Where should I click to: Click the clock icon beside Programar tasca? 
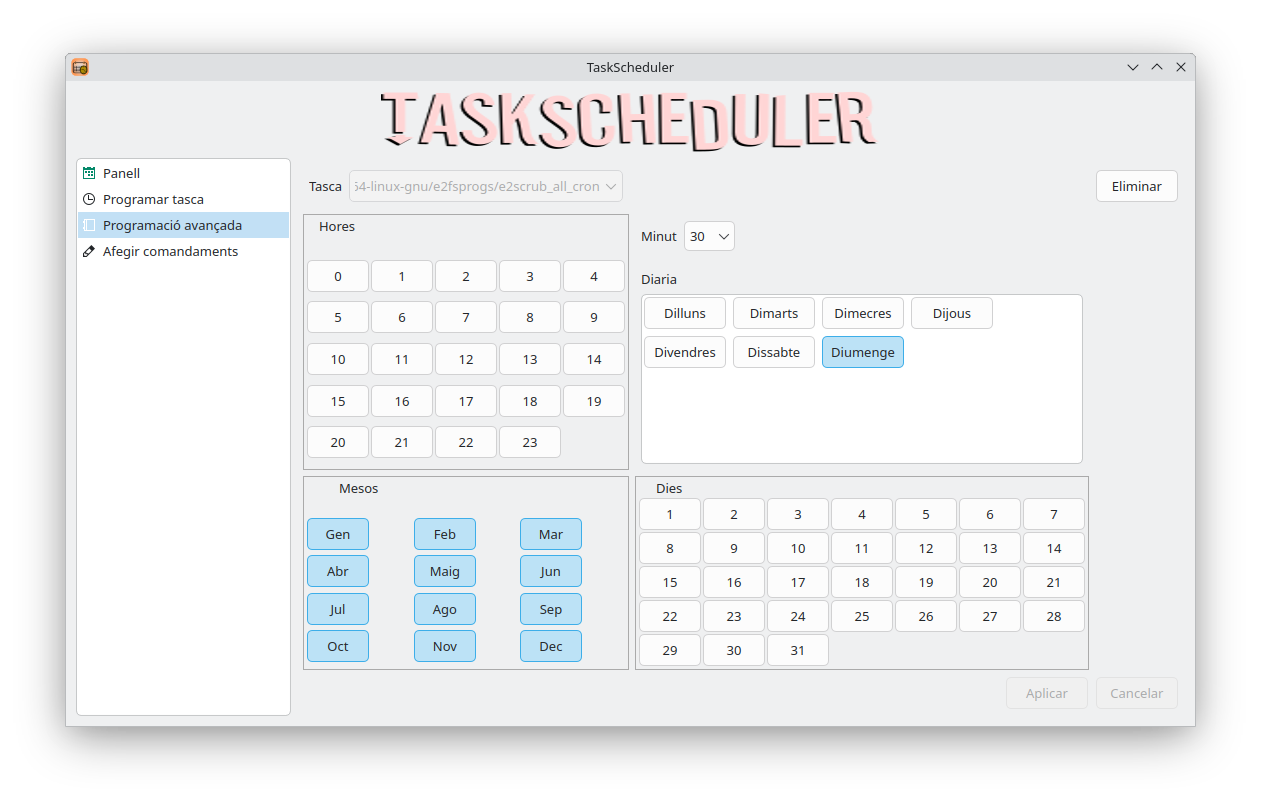point(89,199)
